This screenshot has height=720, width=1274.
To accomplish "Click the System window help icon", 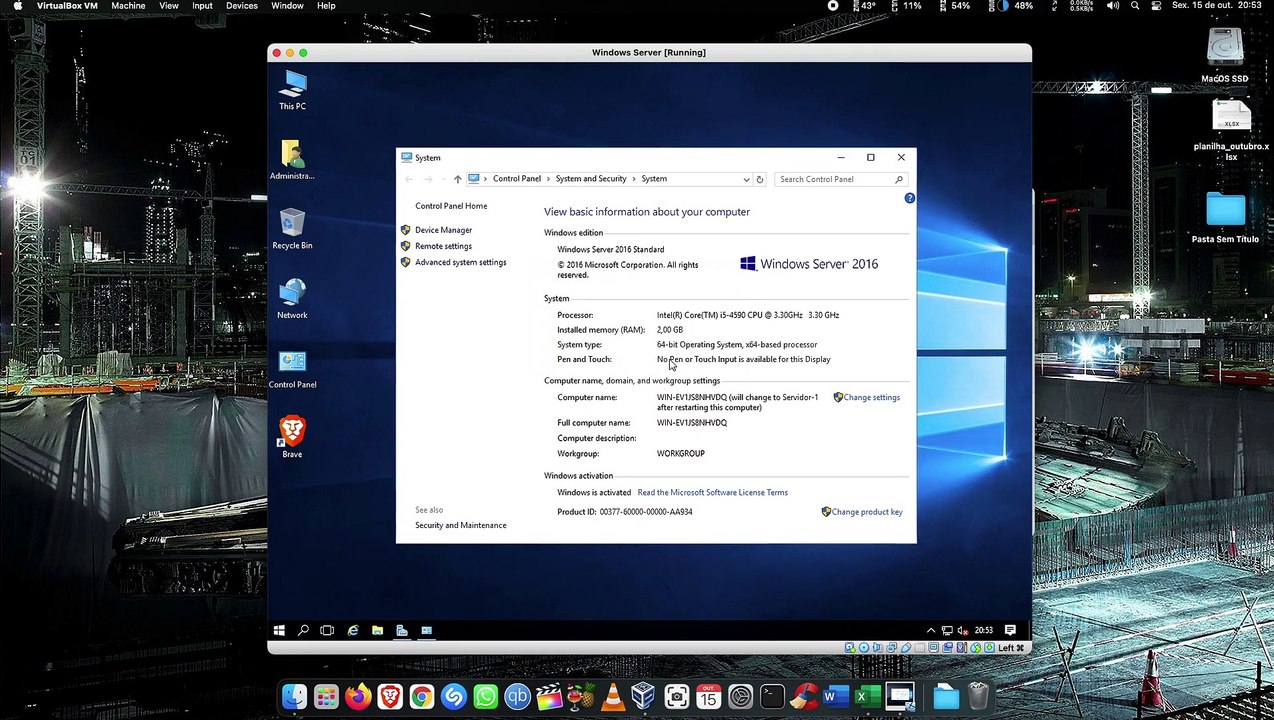I will point(909,198).
